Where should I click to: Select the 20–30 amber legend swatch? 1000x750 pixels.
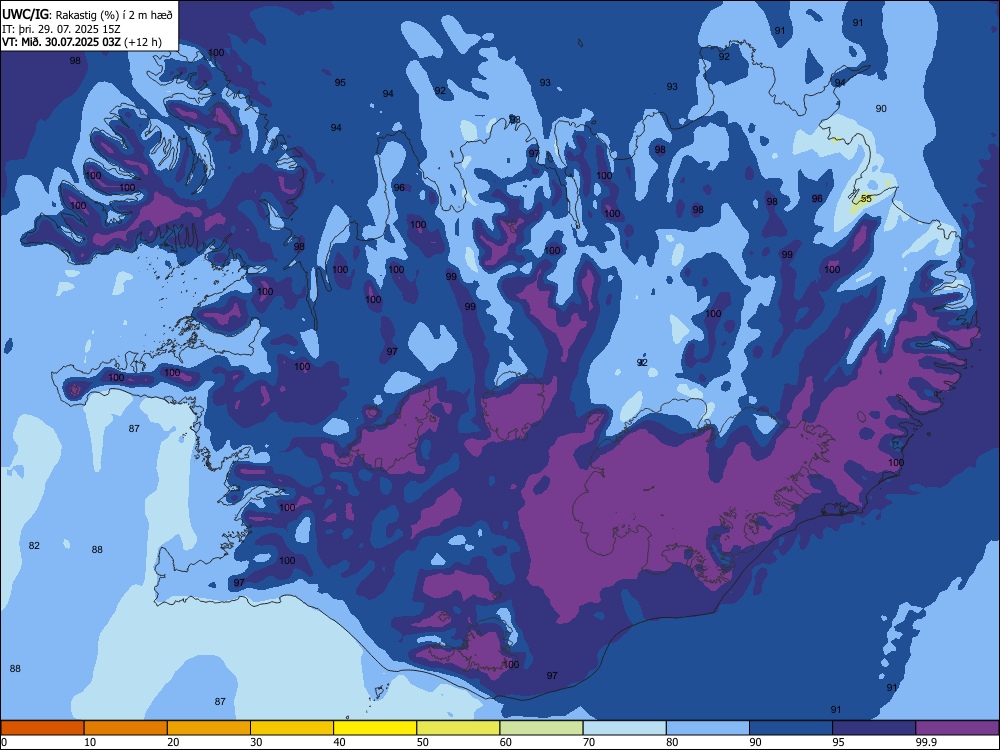[x=209, y=728]
